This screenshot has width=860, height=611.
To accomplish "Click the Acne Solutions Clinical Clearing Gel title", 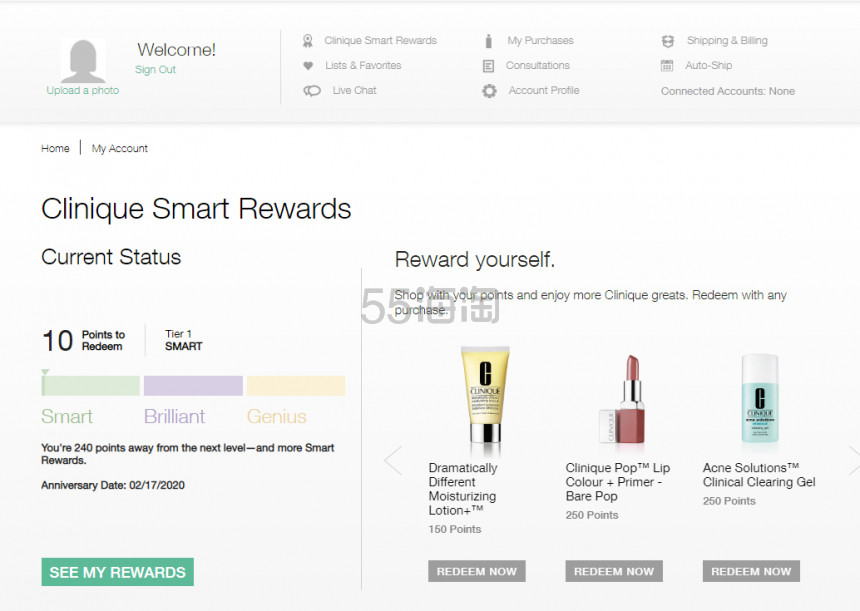I will tap(759, 475).
